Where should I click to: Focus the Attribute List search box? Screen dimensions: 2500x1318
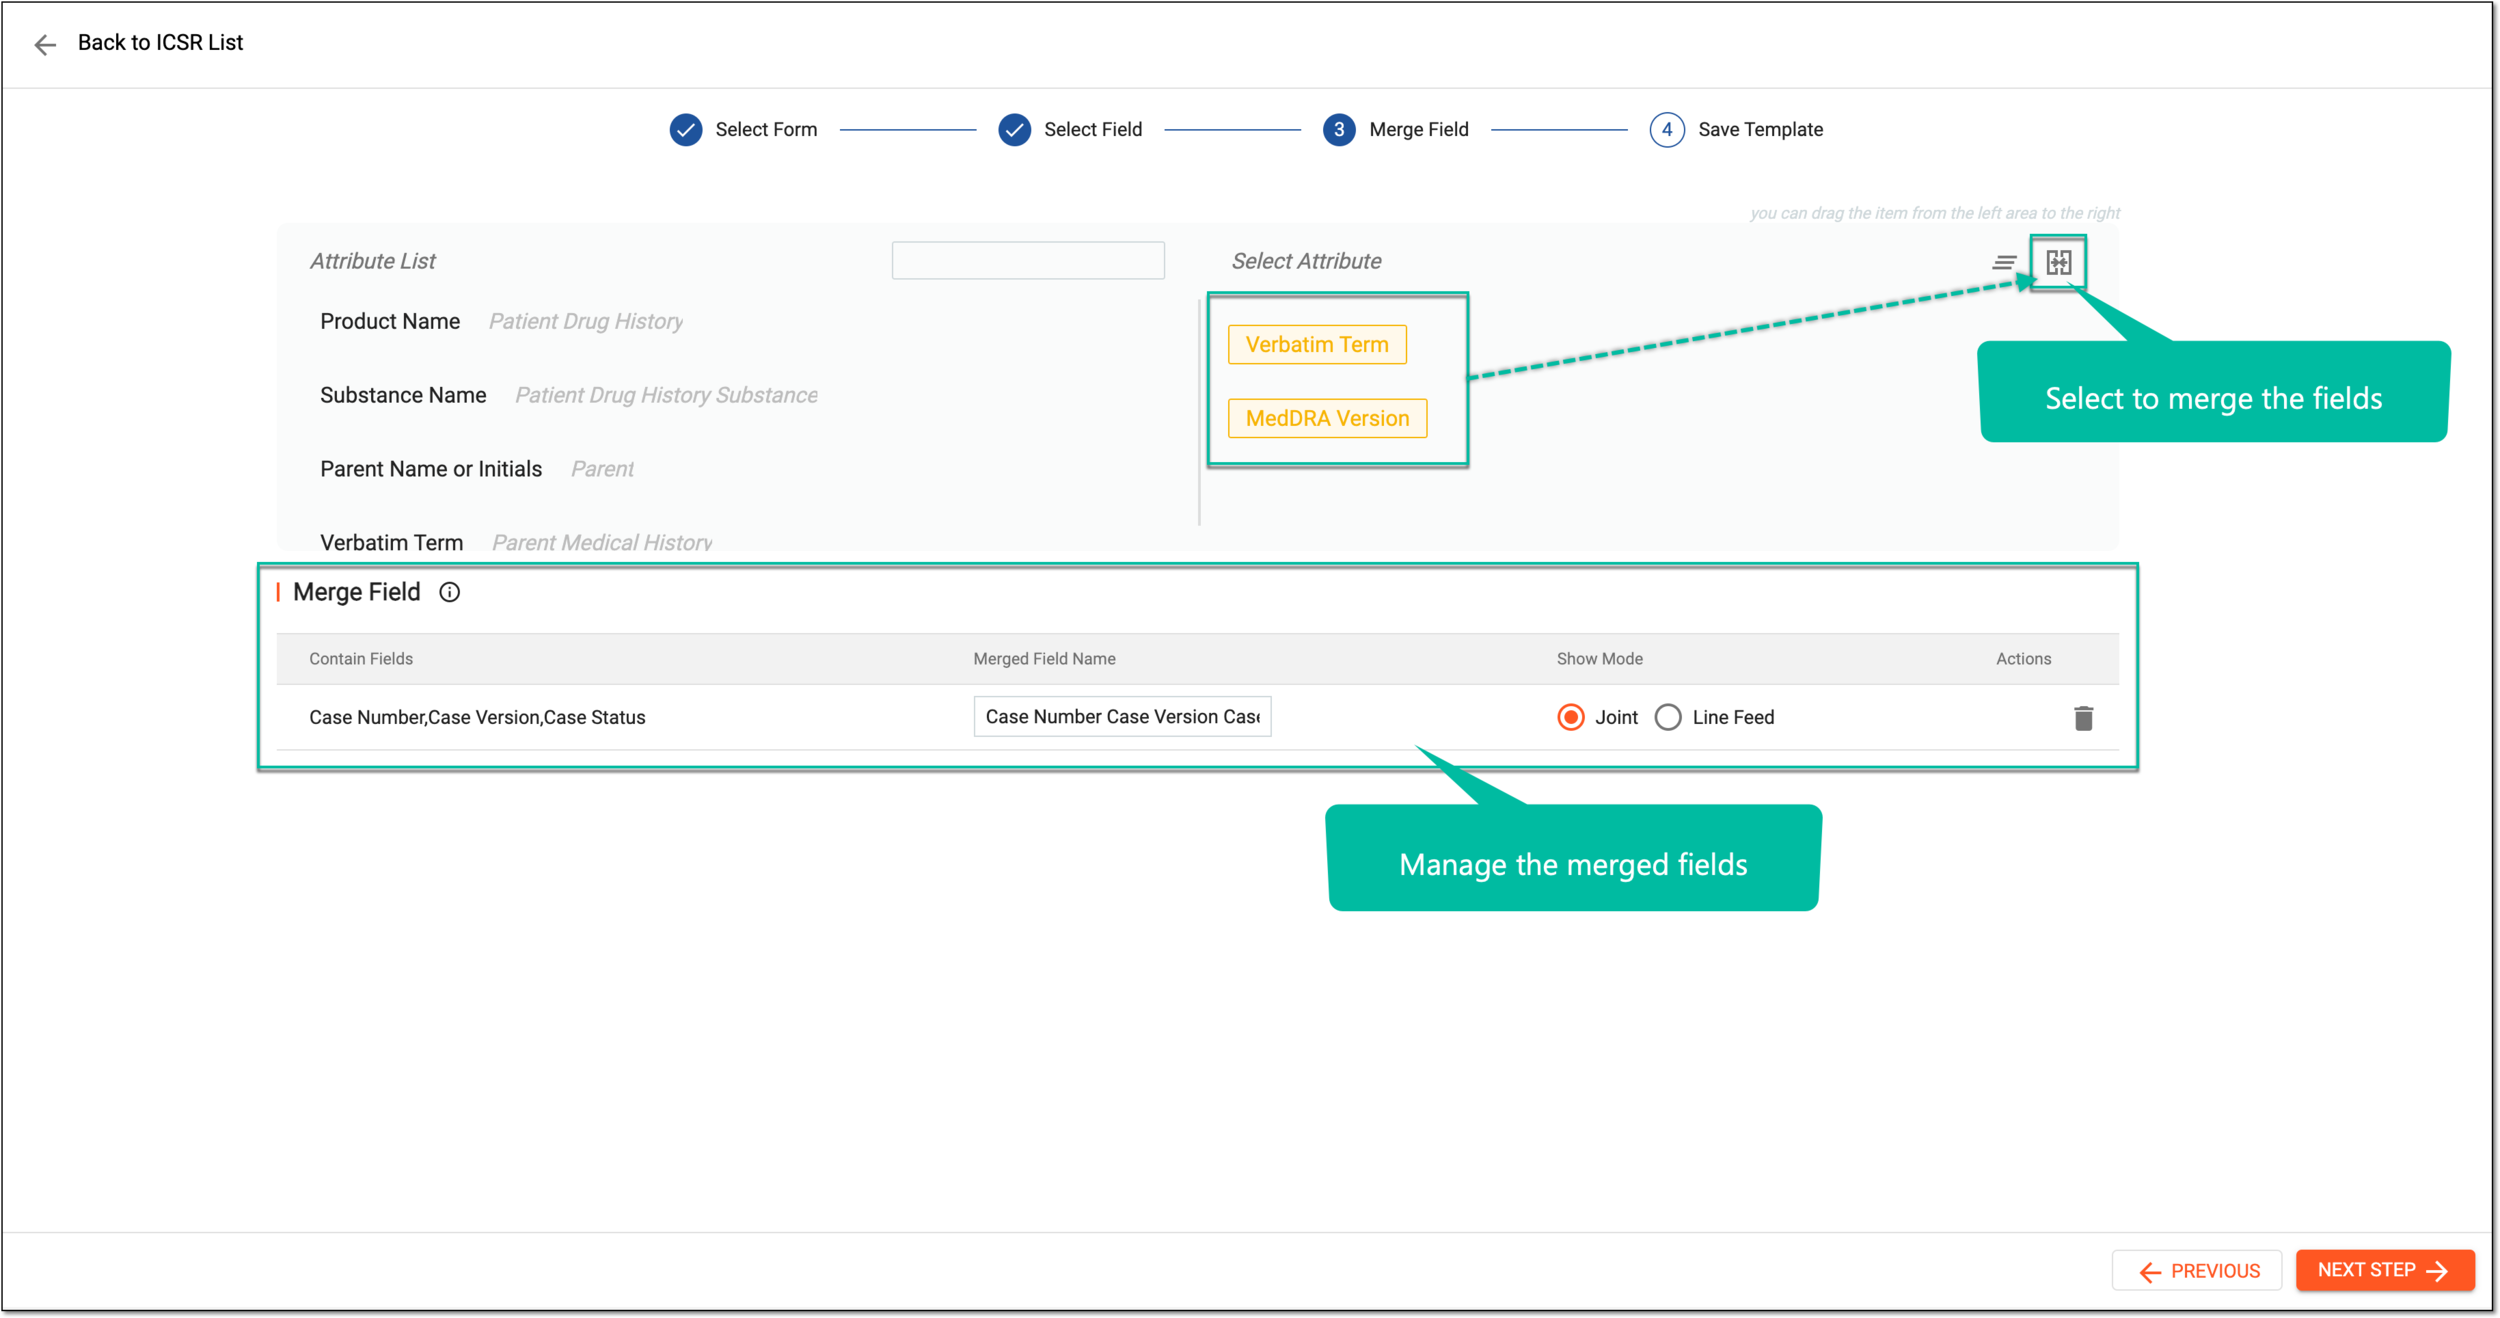tap(1028, 260)
